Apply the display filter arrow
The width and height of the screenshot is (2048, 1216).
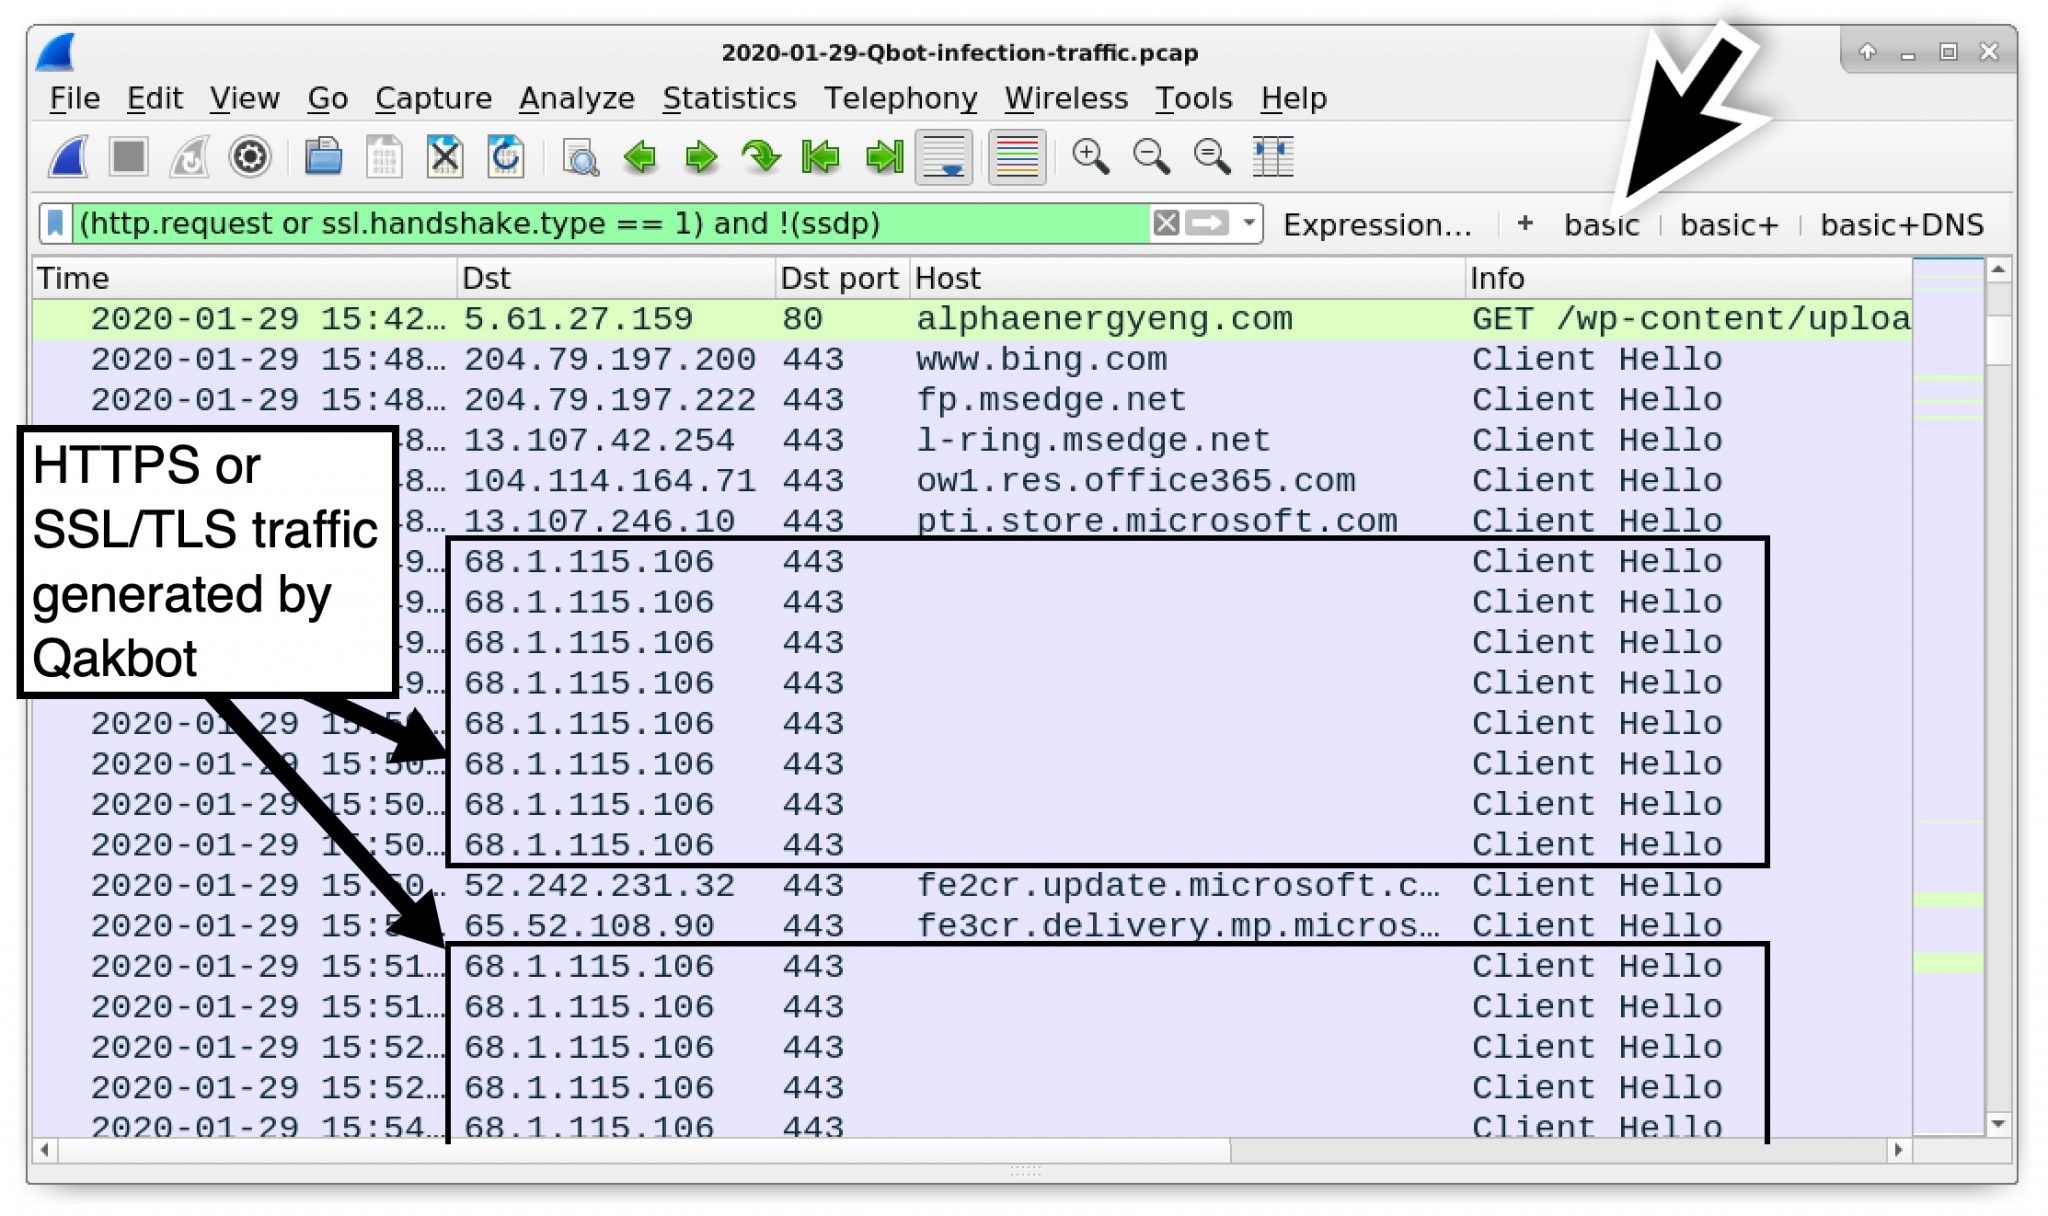(x=1207, y=223)
